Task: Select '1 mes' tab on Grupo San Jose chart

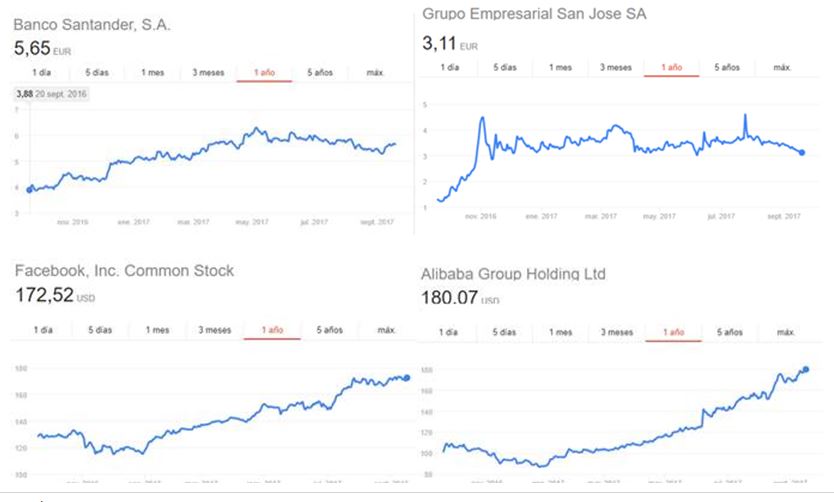Action: click(x=560, y=67)
